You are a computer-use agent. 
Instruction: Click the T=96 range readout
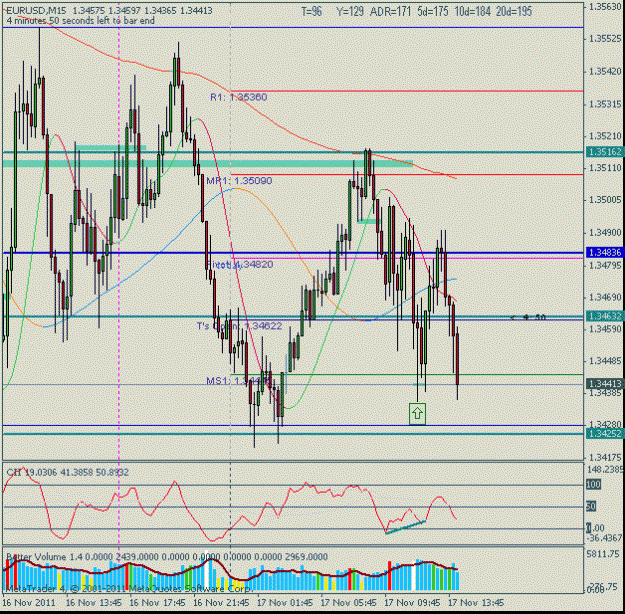pyautogui.click(x=311, y=11)
